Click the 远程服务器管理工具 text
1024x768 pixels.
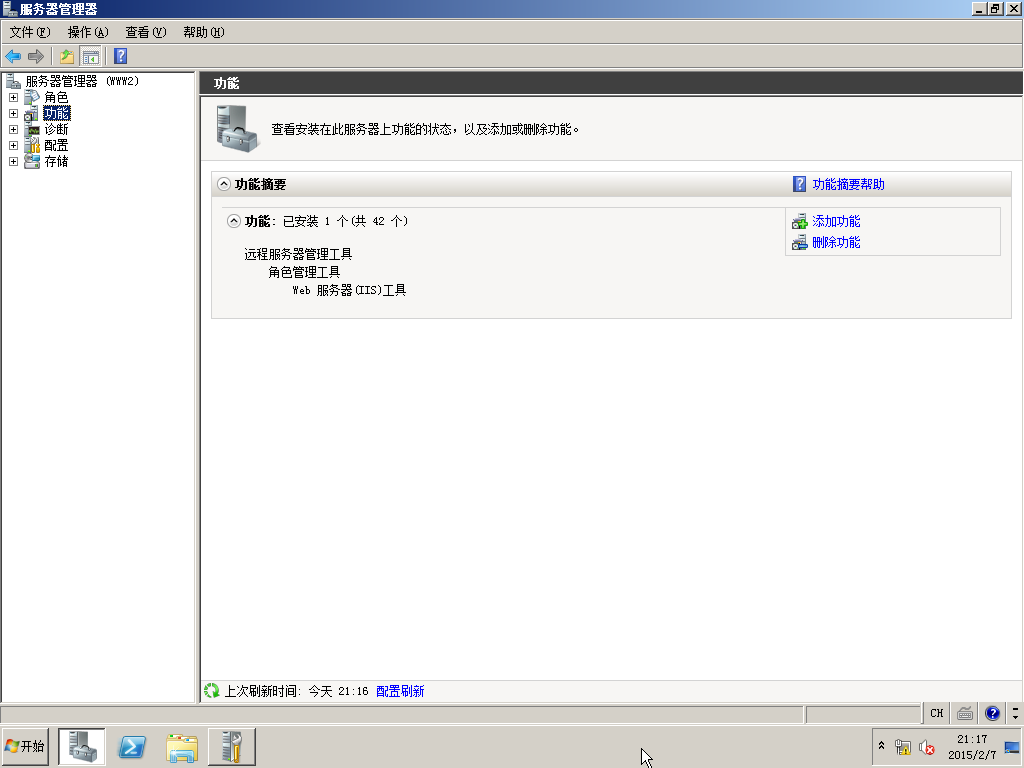[298, 254]
